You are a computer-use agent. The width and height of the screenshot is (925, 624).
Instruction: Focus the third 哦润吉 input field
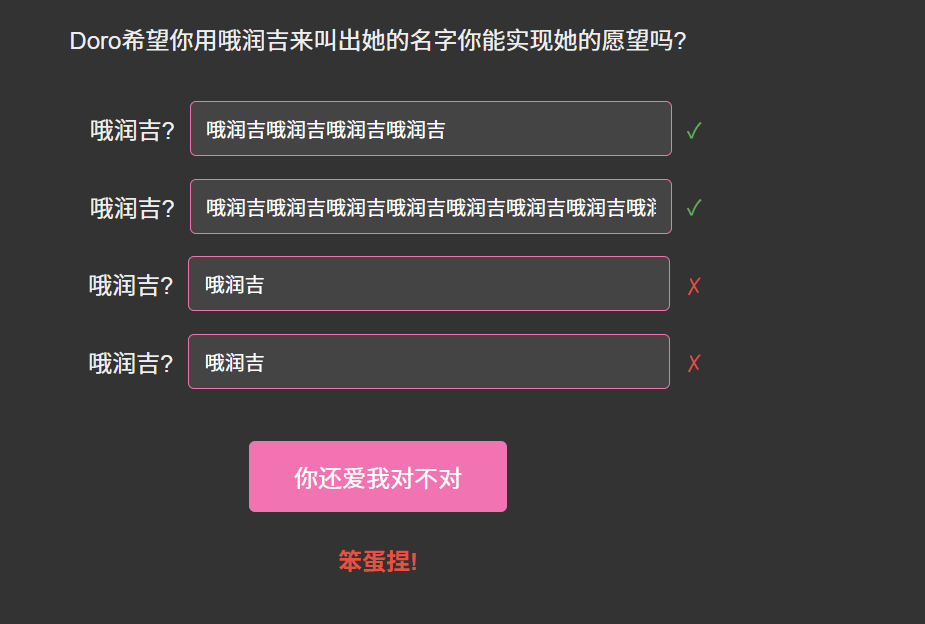click(428, 284)
